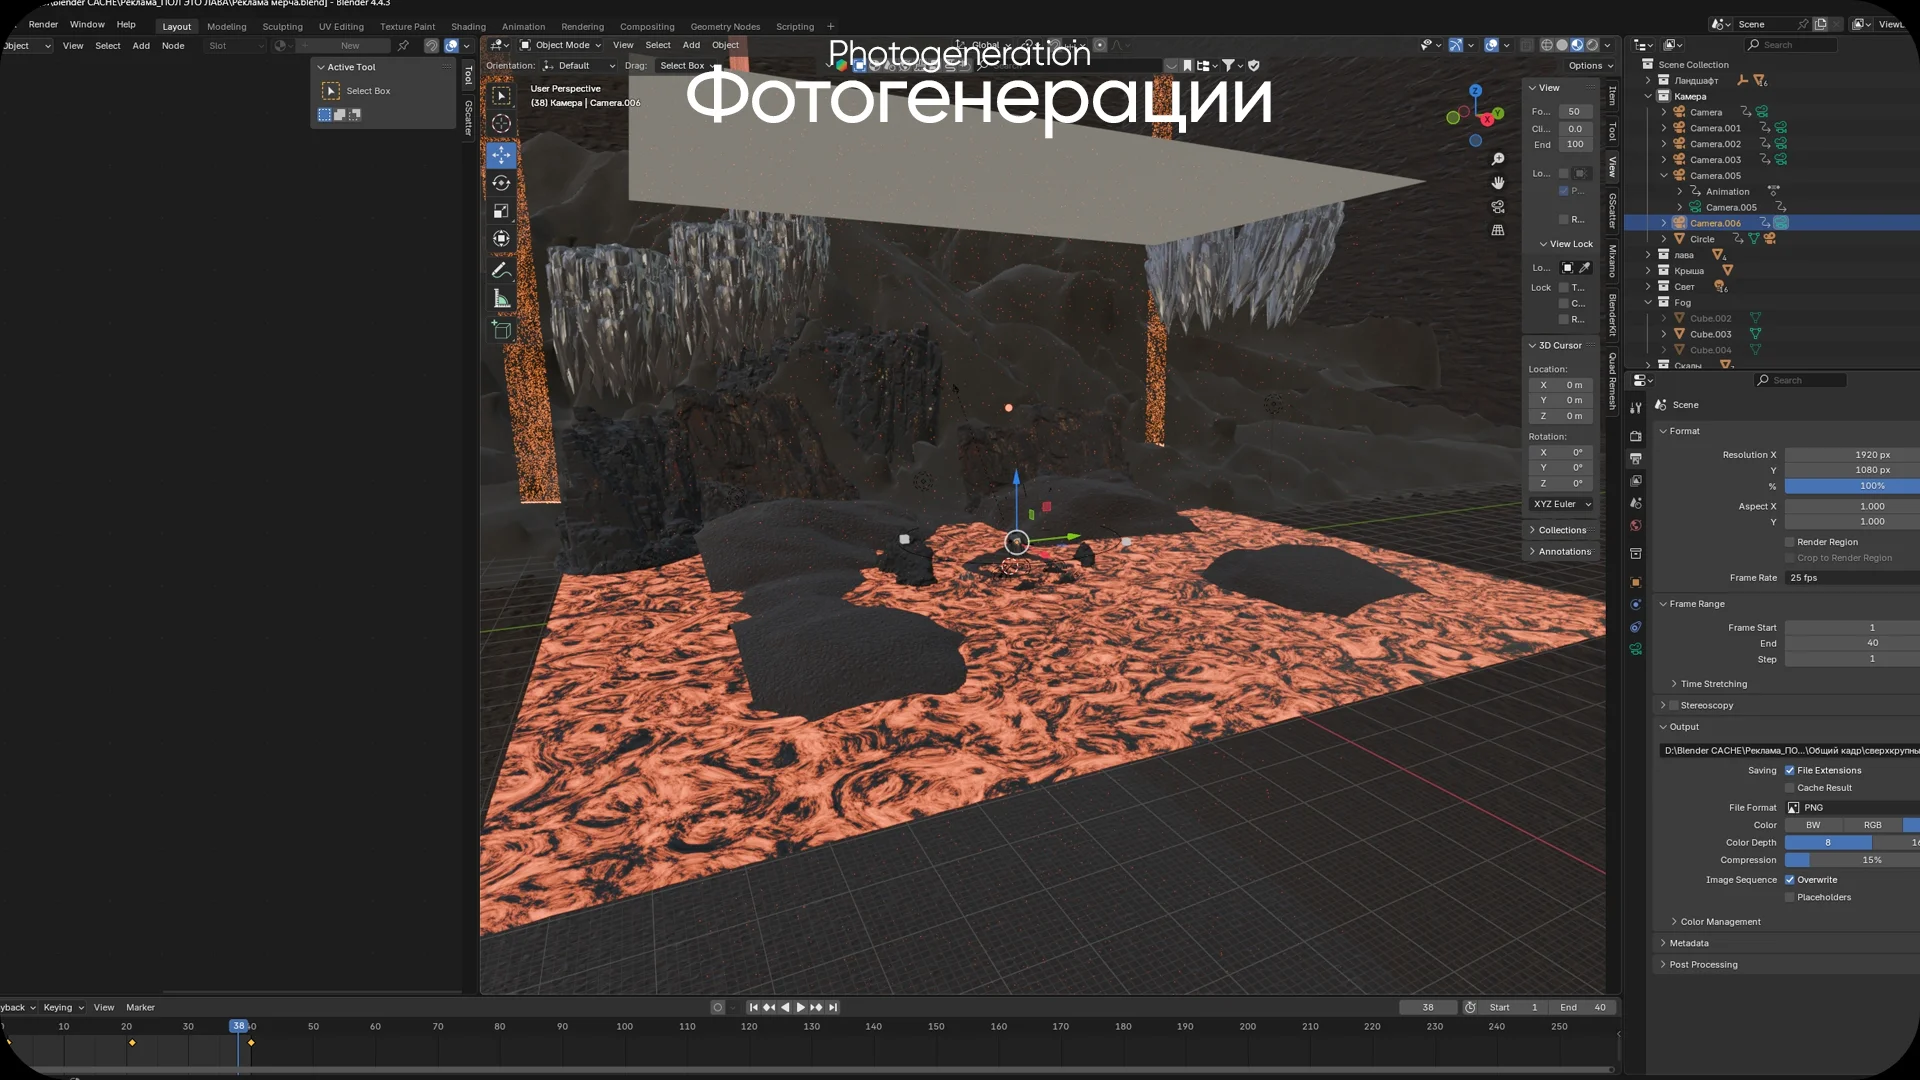Switch to the Shading workspace tab
This screenshot has height=1080, width=1920.
point(468,27)
